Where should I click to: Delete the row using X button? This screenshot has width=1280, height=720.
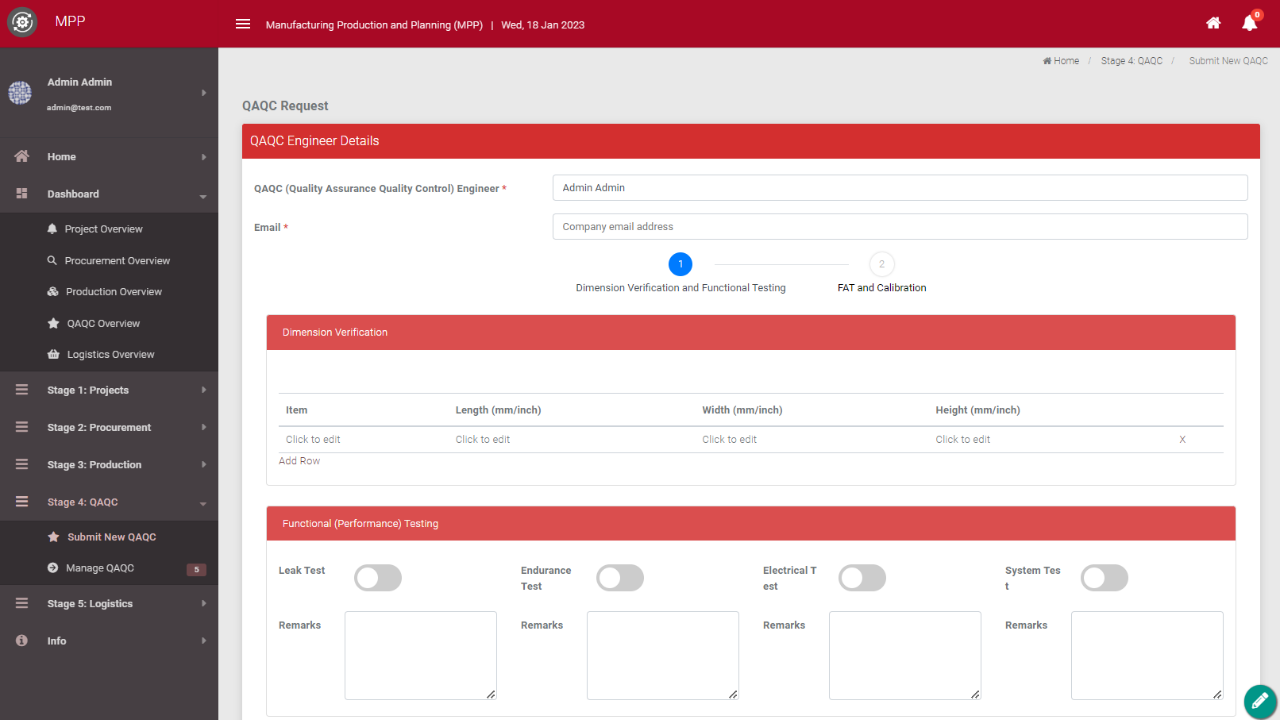click(x=1182, y=440)
